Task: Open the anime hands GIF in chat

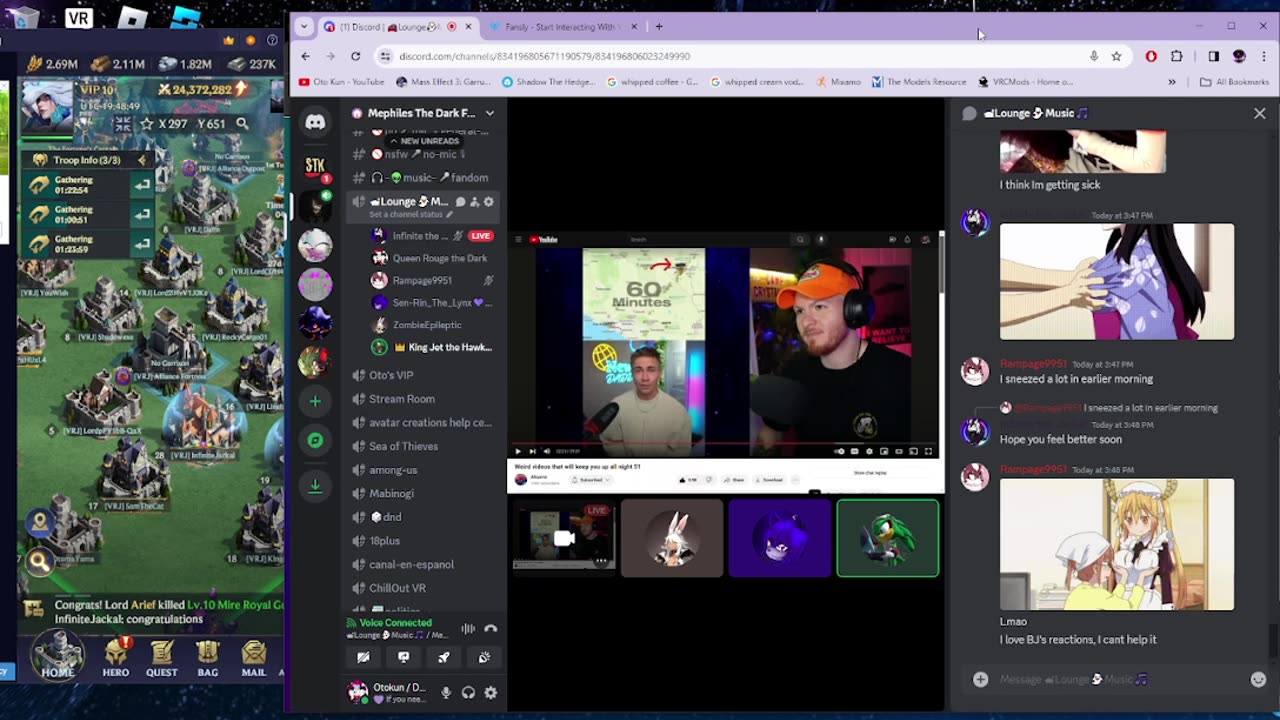Action: click(1117, 282)
